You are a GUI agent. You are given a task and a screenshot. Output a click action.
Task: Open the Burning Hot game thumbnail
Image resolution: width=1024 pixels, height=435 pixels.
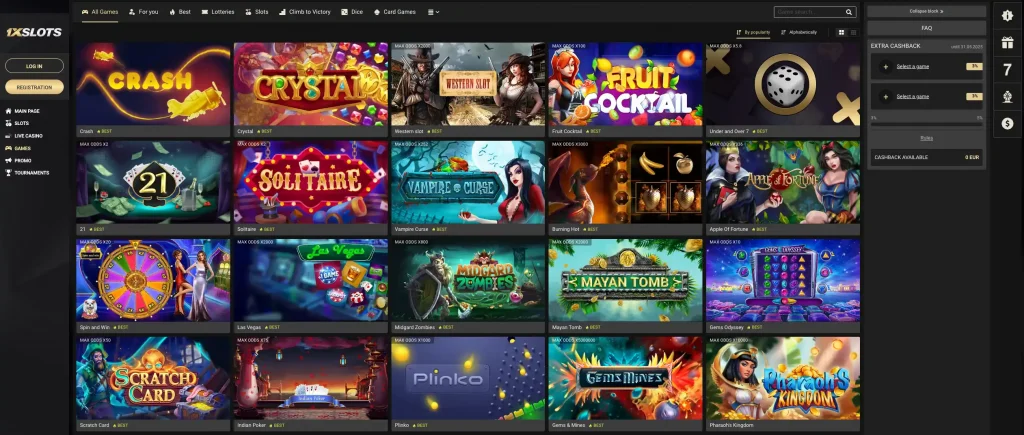[626, 182]
